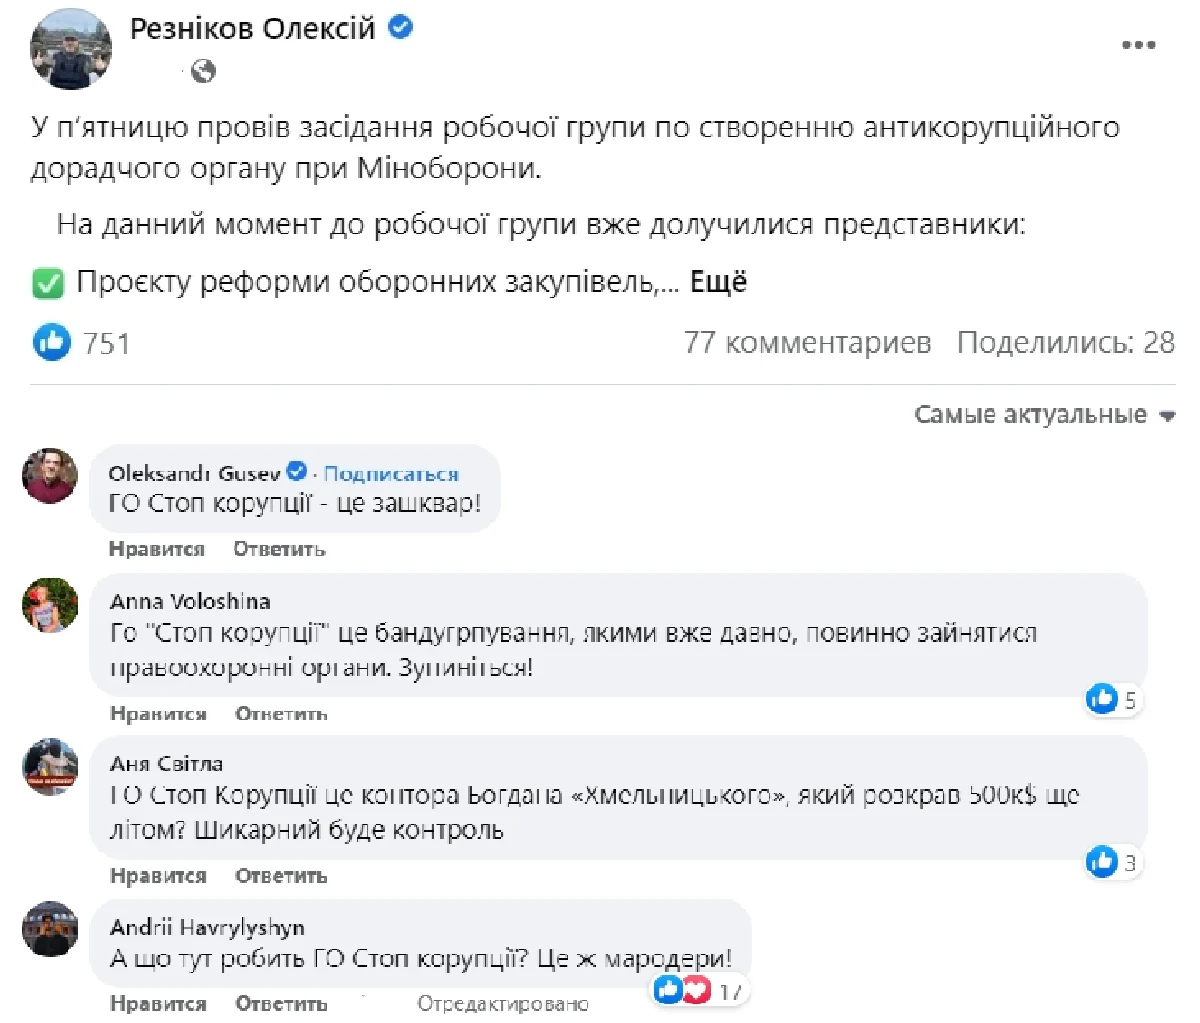The image size is (1200, 1023).
Task: Click the like reaction icon next to 751
Action: tap(52, 342)
